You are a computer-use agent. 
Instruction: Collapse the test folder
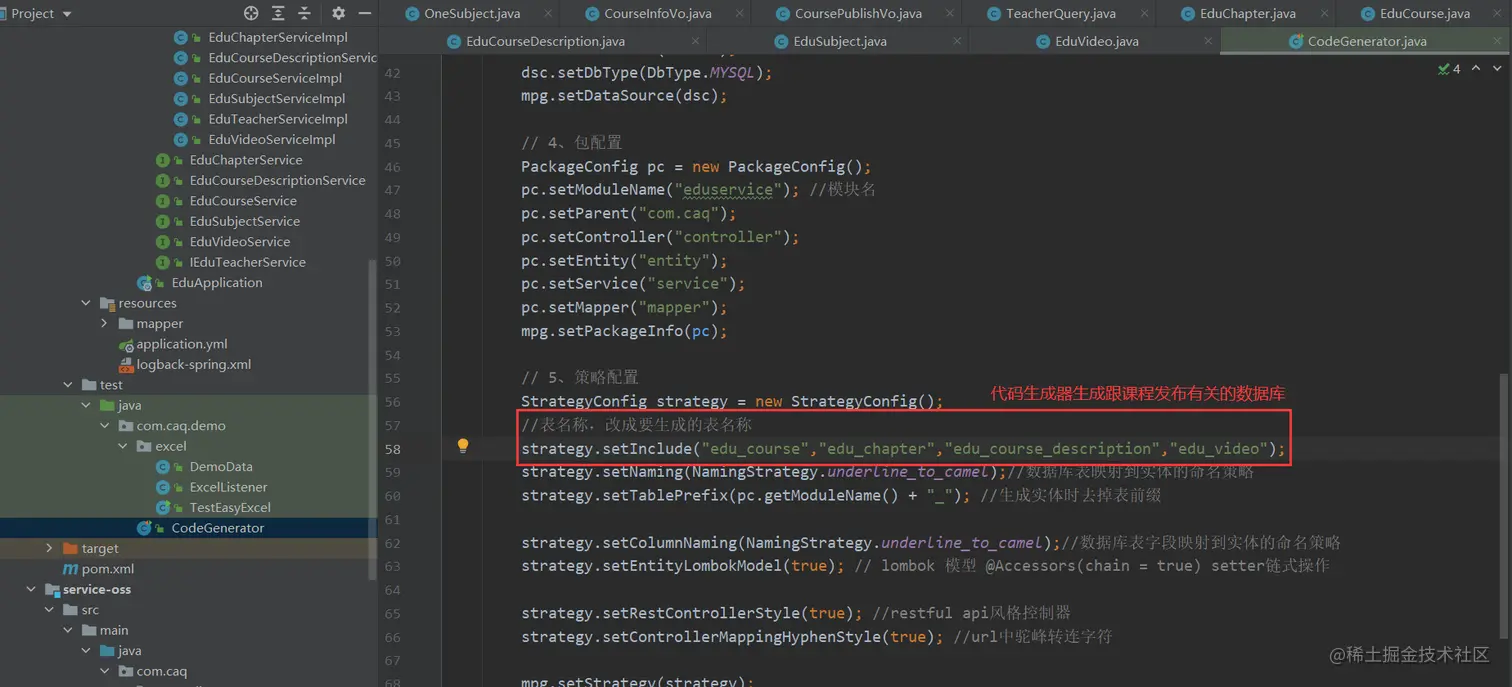(67, 385)
